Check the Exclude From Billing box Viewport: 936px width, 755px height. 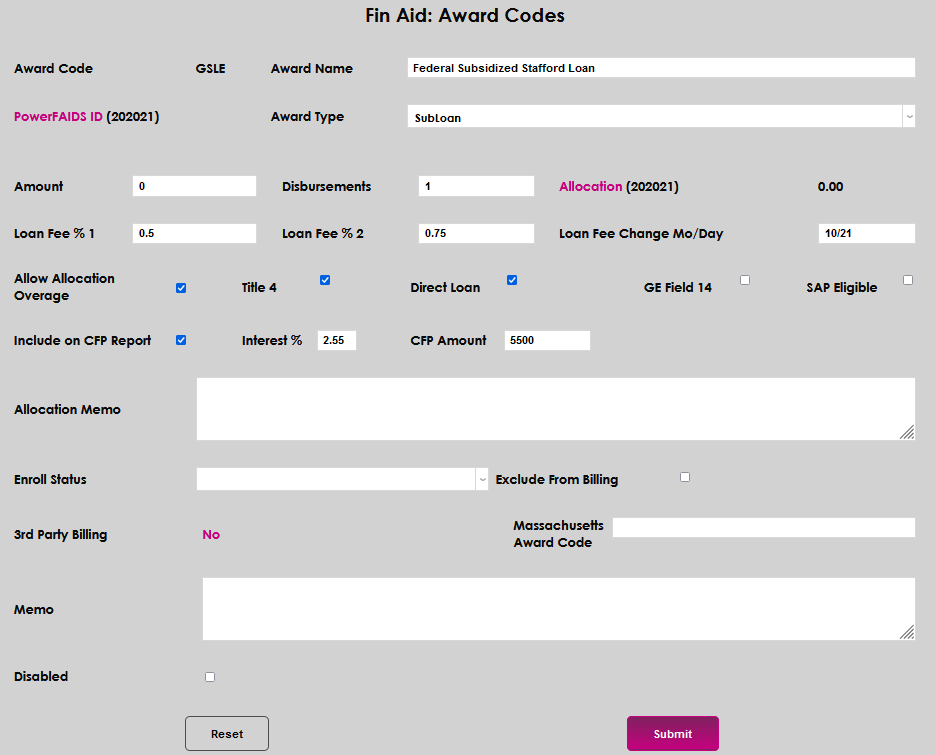[685, 477]
